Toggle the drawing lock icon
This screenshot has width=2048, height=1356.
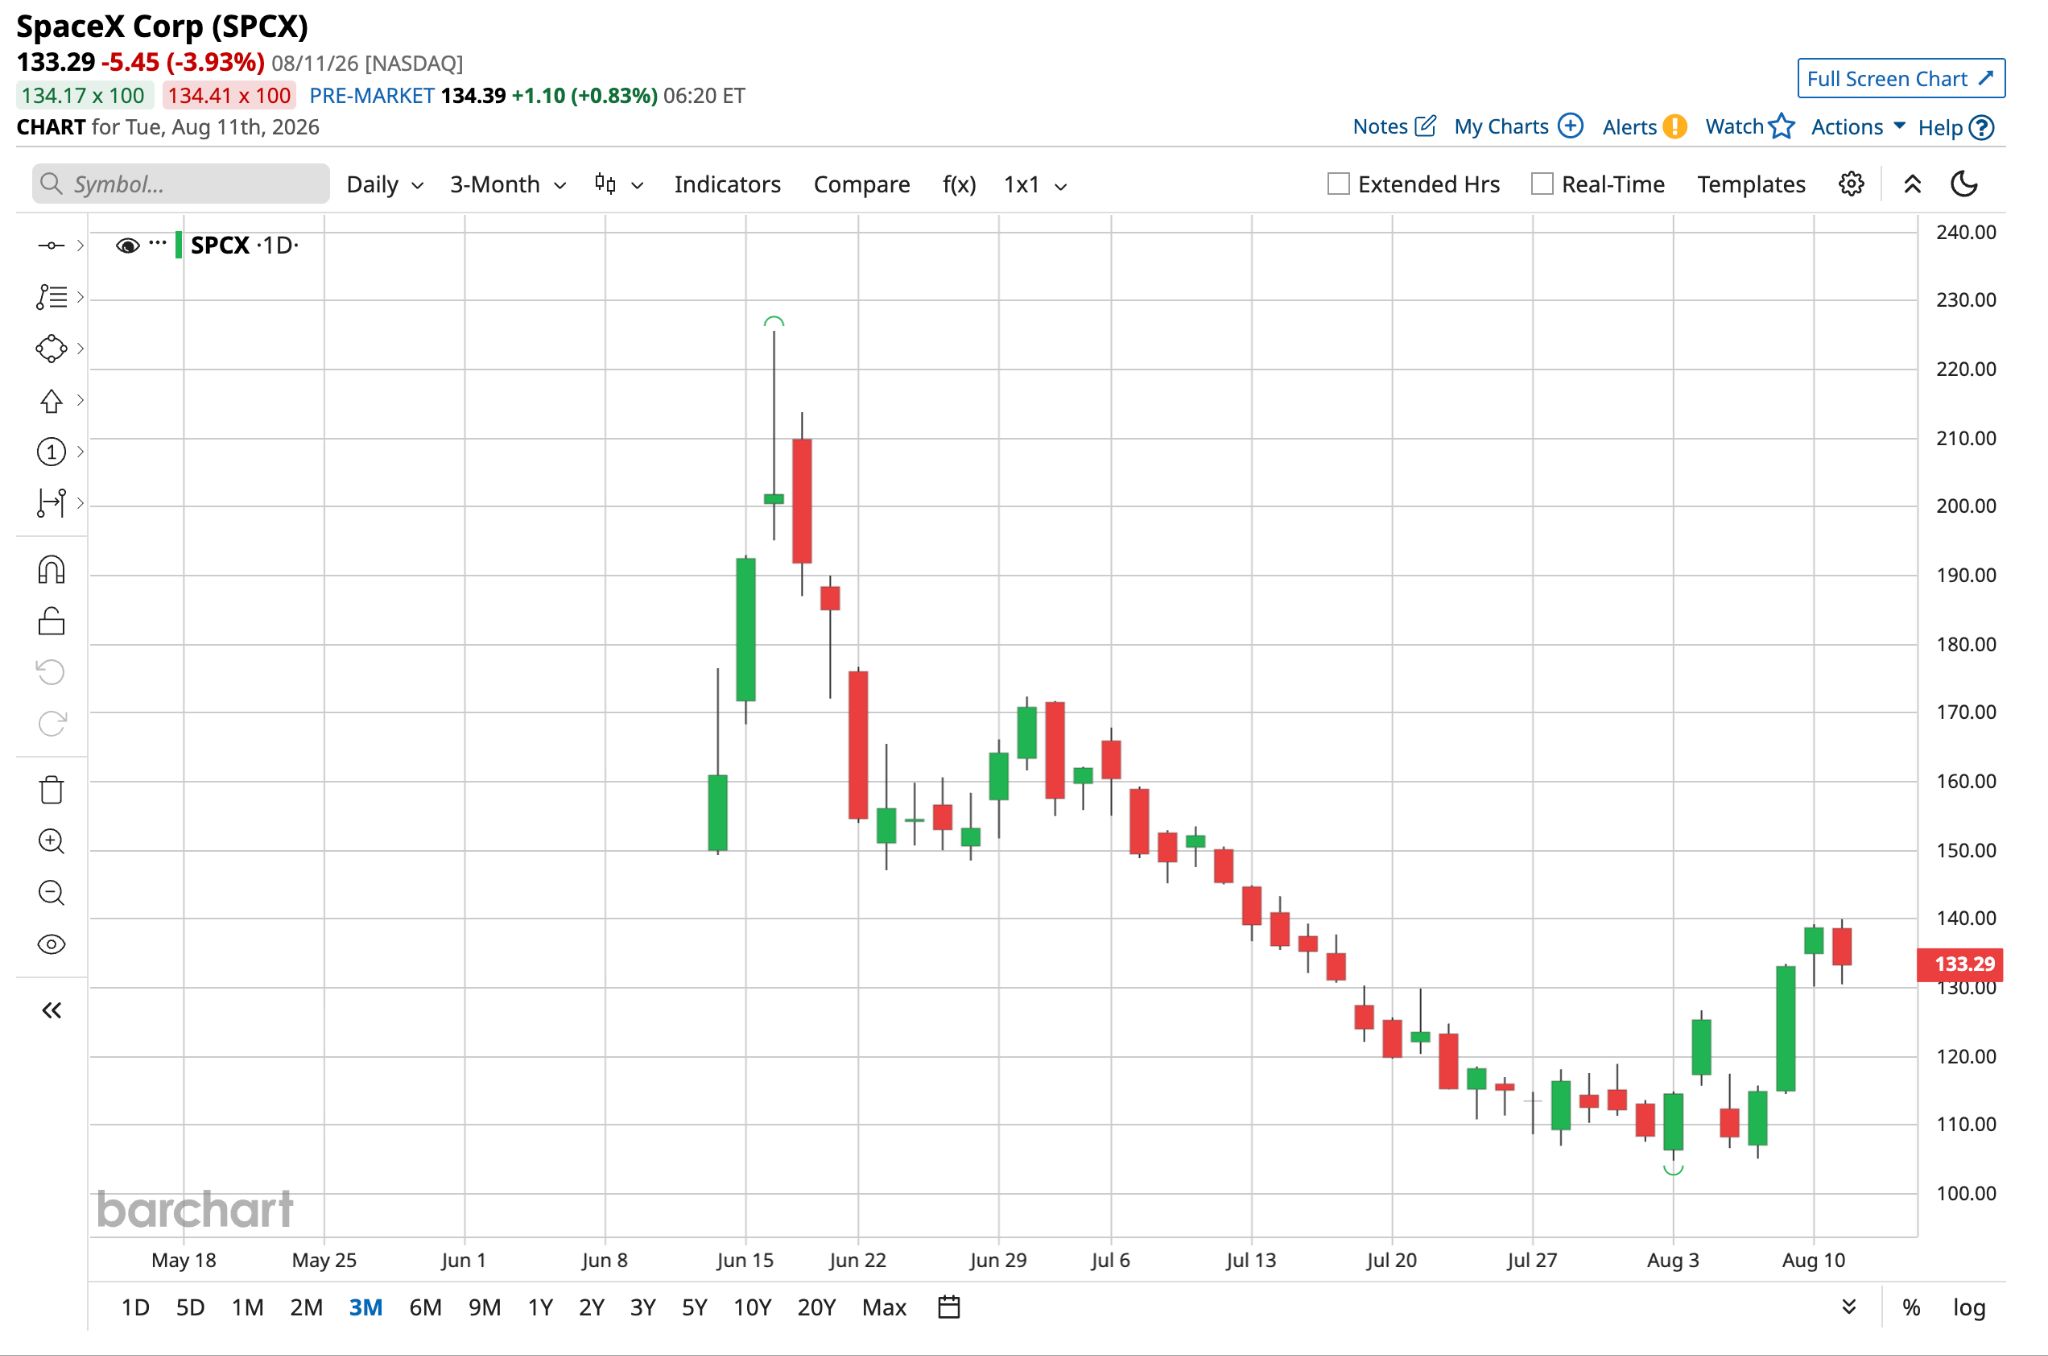(x=51, y=621)
